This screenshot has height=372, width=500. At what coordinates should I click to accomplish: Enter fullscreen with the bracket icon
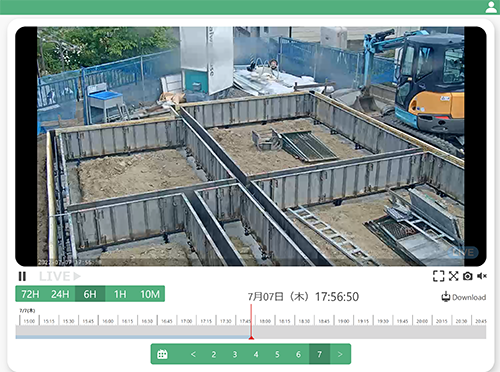click(x=438, y=276)
